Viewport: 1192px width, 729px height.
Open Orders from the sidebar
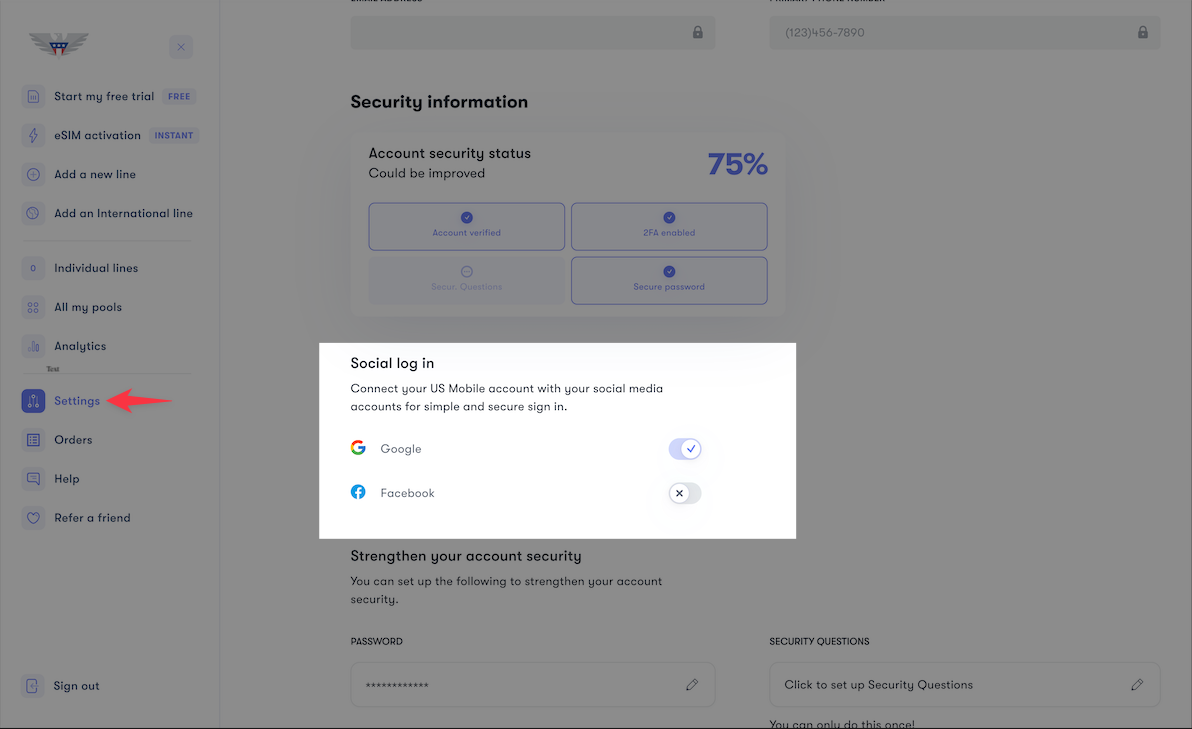(x=73, y=439)
